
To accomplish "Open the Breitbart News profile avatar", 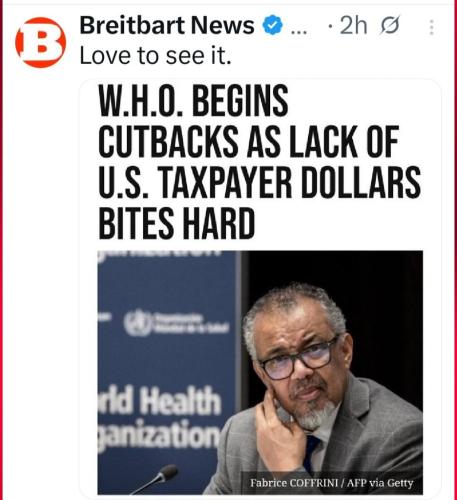I will (x=41, y=43).
